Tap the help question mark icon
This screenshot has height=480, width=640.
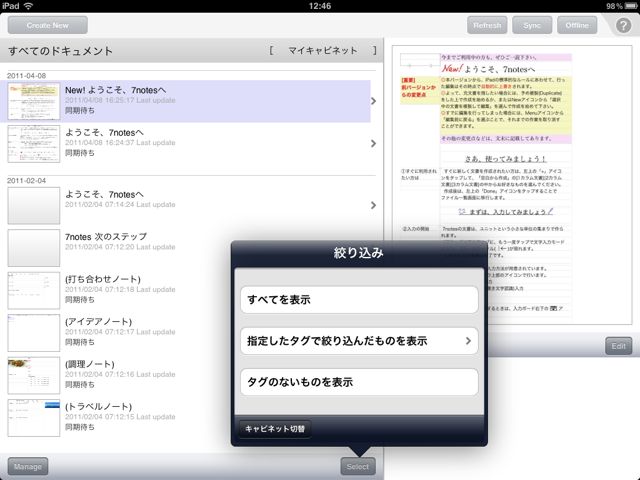click(x=623, y=25)
